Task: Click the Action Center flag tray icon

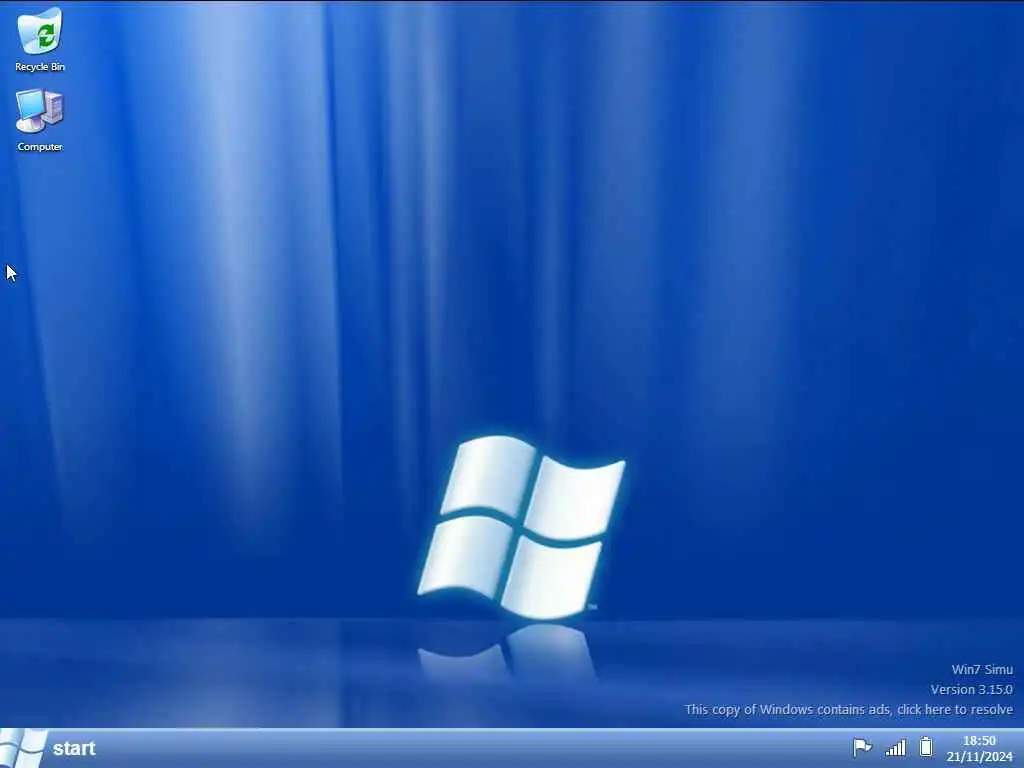Action: pos(862,747)
